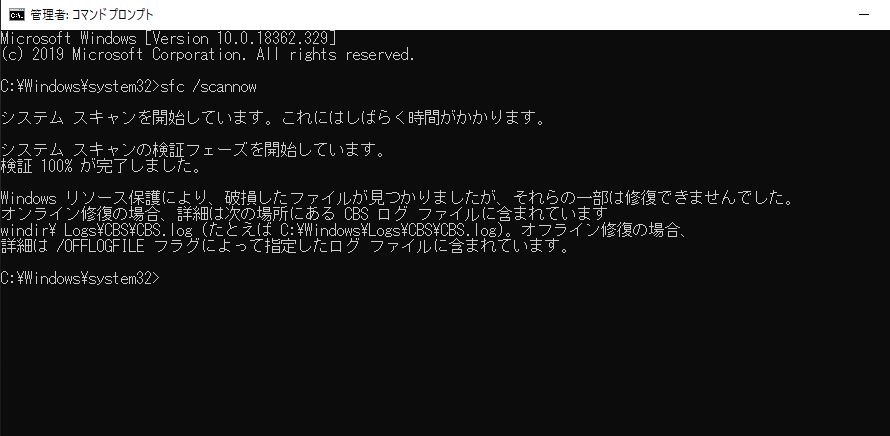Click the 検証 100% が完了しました line

click(101, 166)
